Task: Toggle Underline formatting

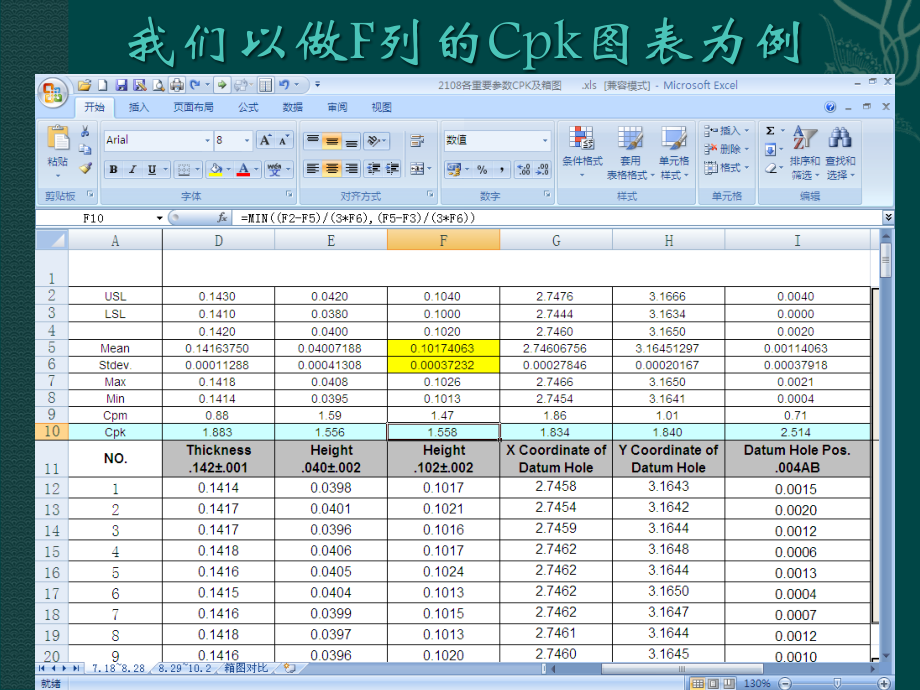Action: click(x=152, y=170)
